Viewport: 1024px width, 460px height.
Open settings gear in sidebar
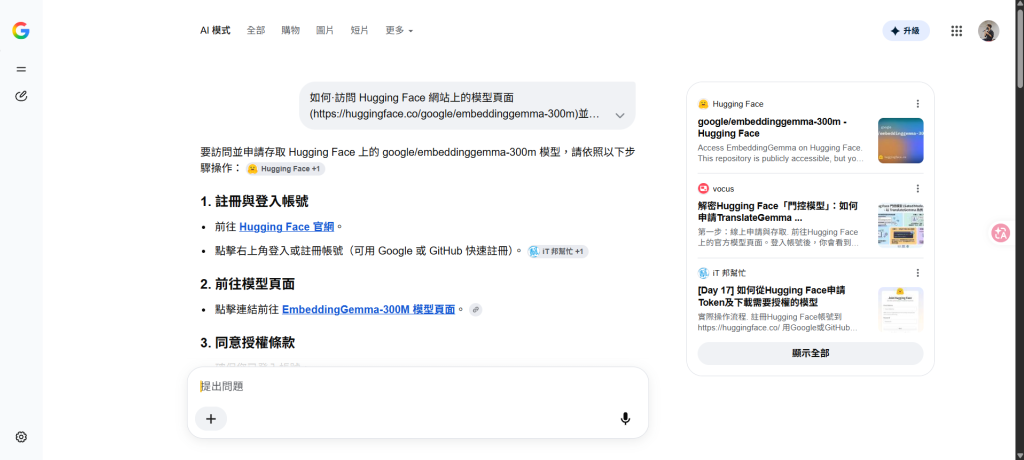[x=21, y=437]
